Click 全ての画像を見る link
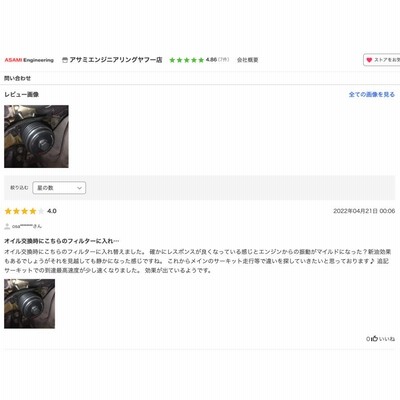Screen dimensions: 400x400 [x=372, y=95]
